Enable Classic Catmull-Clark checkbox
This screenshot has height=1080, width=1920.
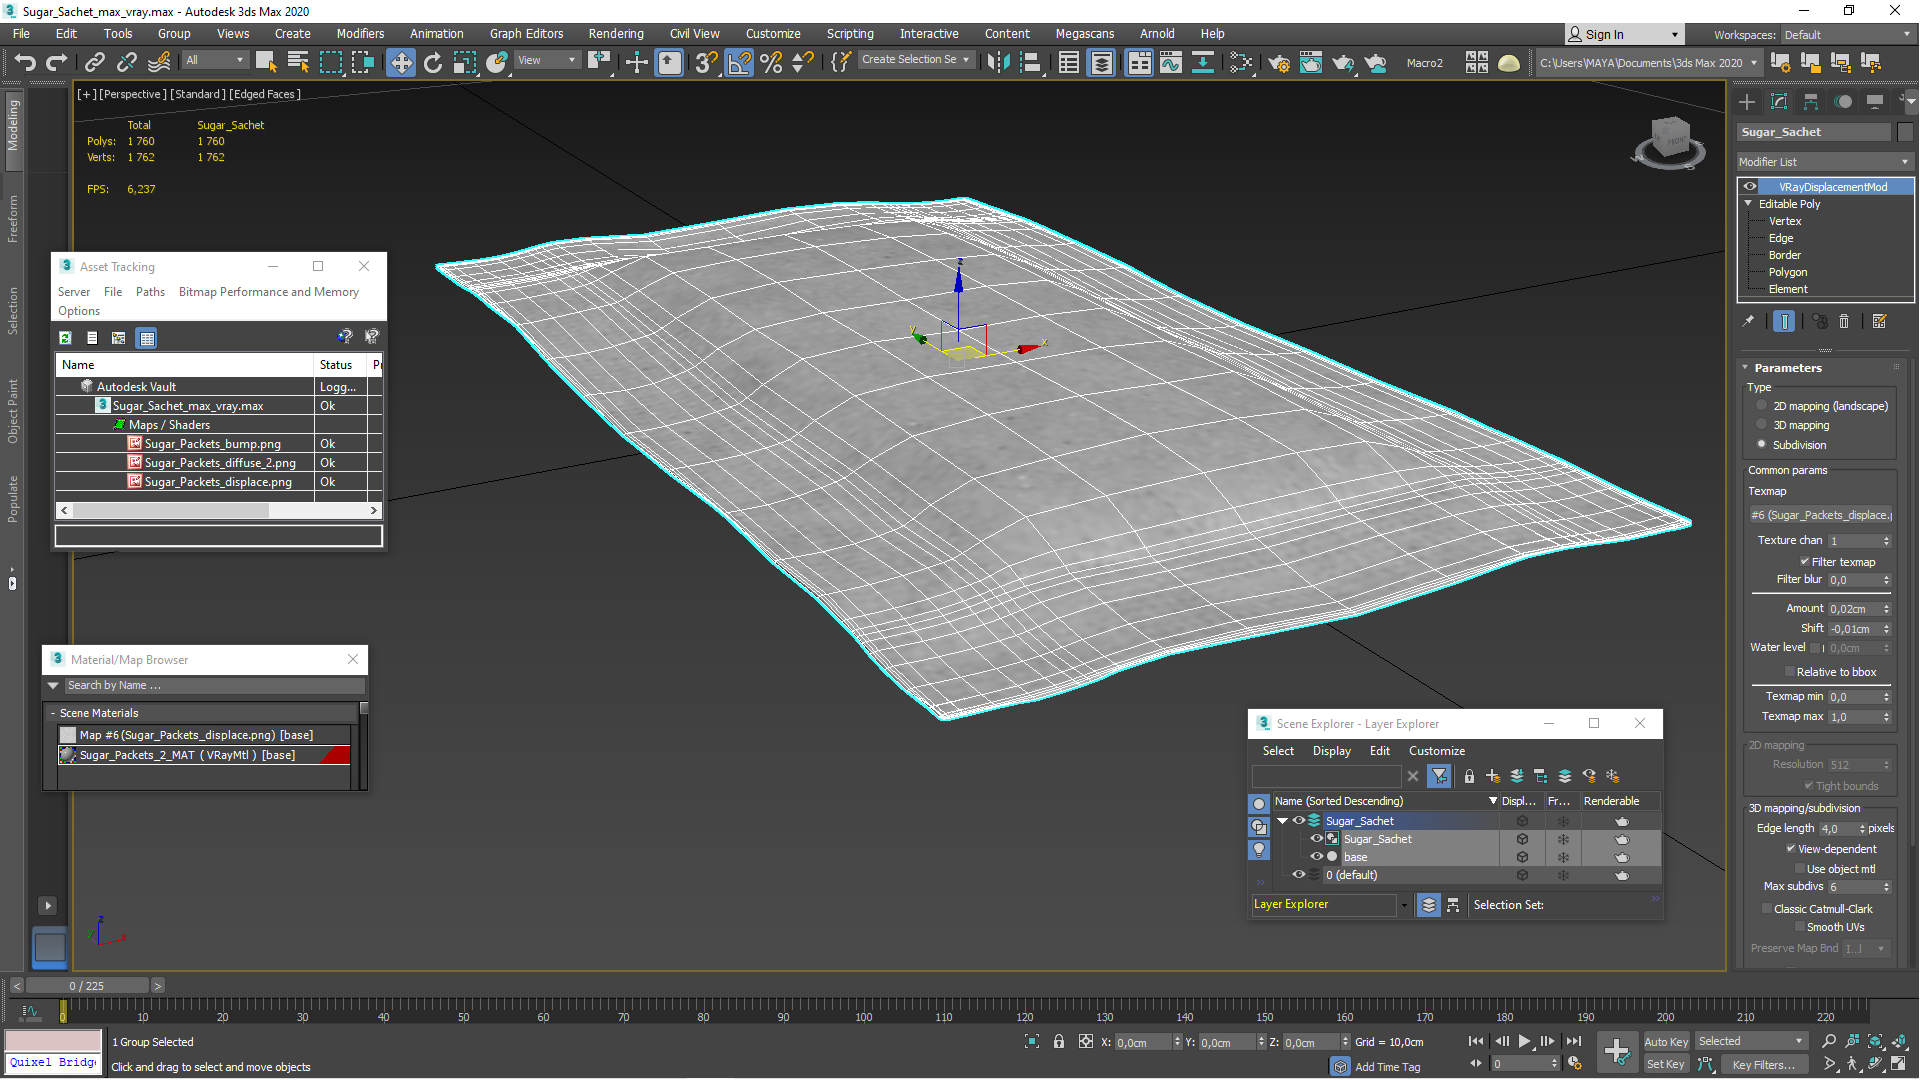[1766, 909]
